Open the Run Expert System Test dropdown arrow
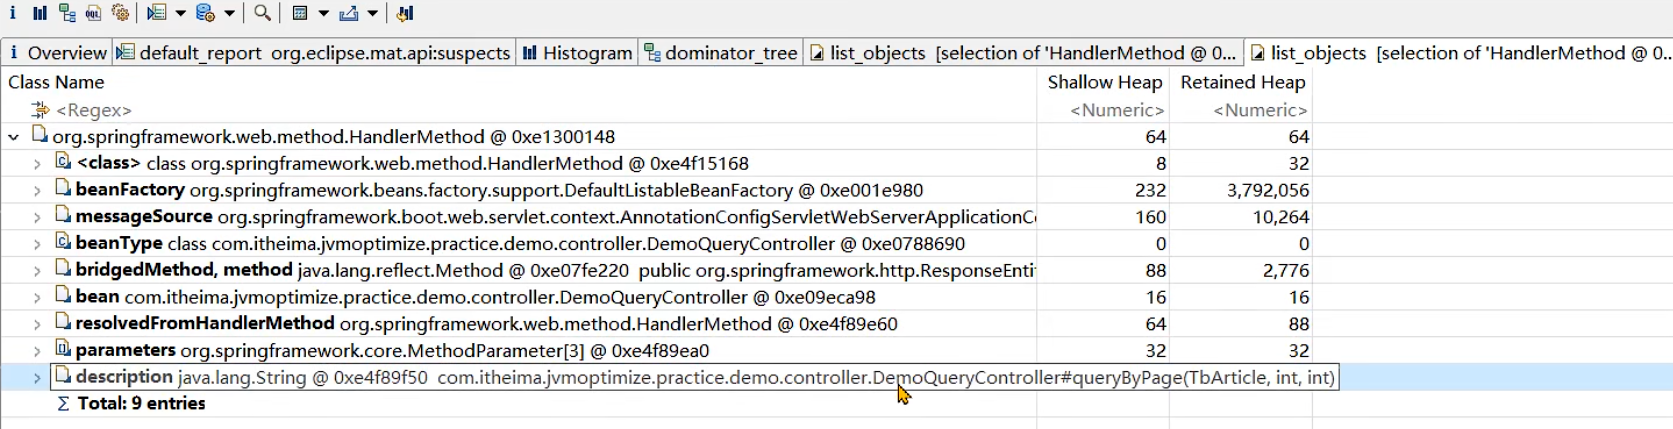The height and width of the screenshot is (429, 1673). [x=181, y=13]
